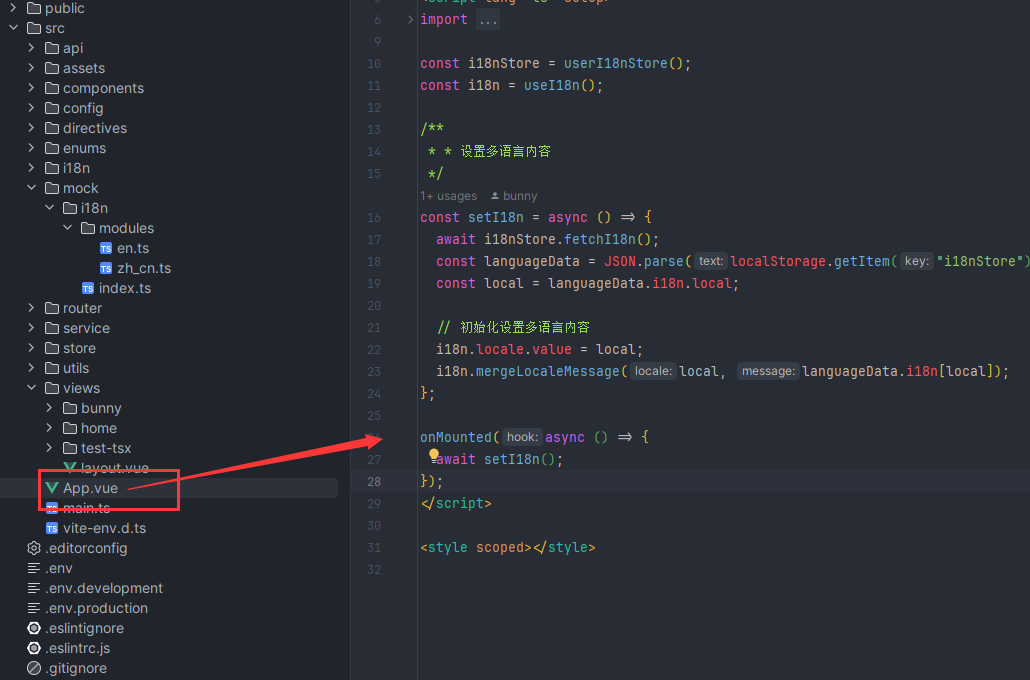1030x680 pixels.
Task: Click the mock folder icon
Action: [x=52, y=188]
